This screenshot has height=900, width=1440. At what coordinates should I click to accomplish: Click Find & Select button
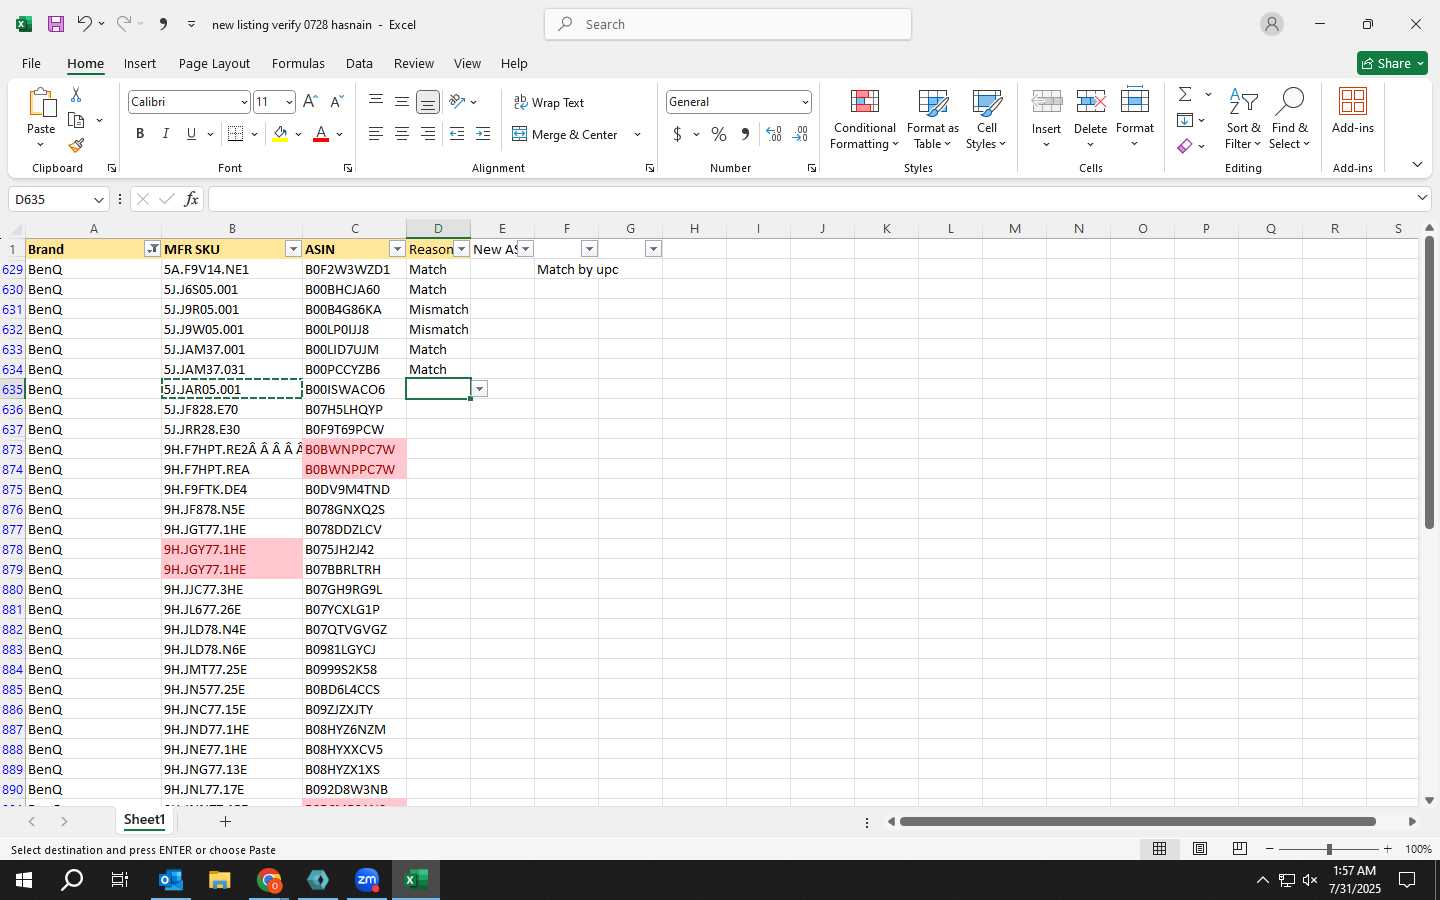1290,119
